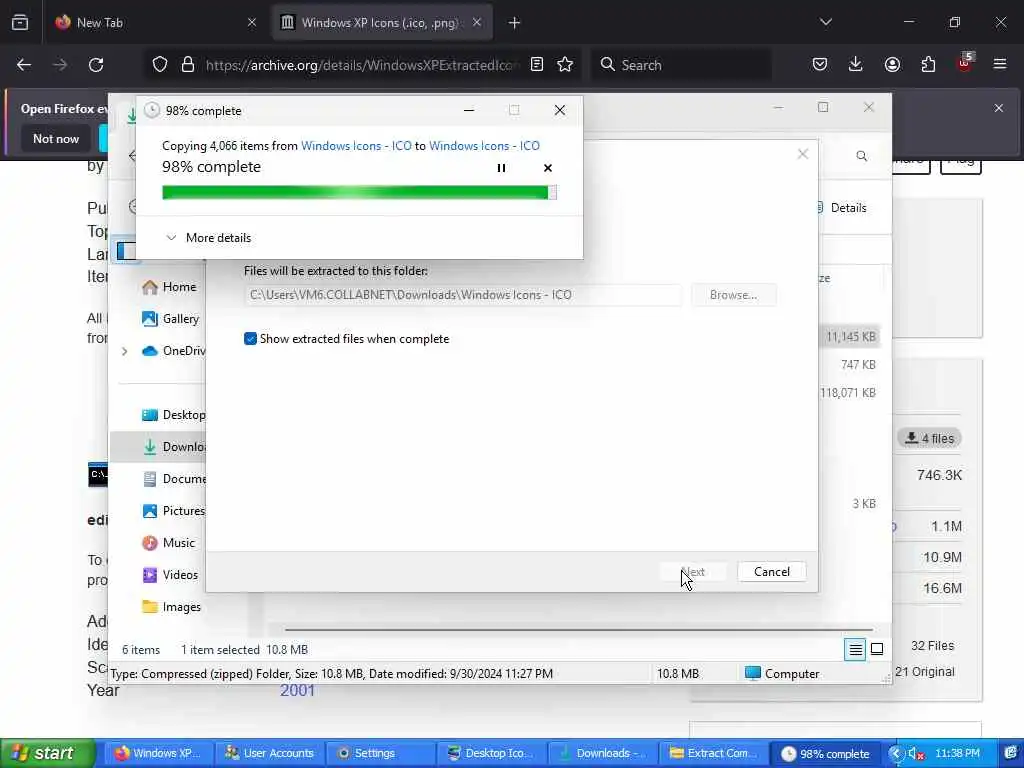Click the green copy progress bar

click(359, 192)
